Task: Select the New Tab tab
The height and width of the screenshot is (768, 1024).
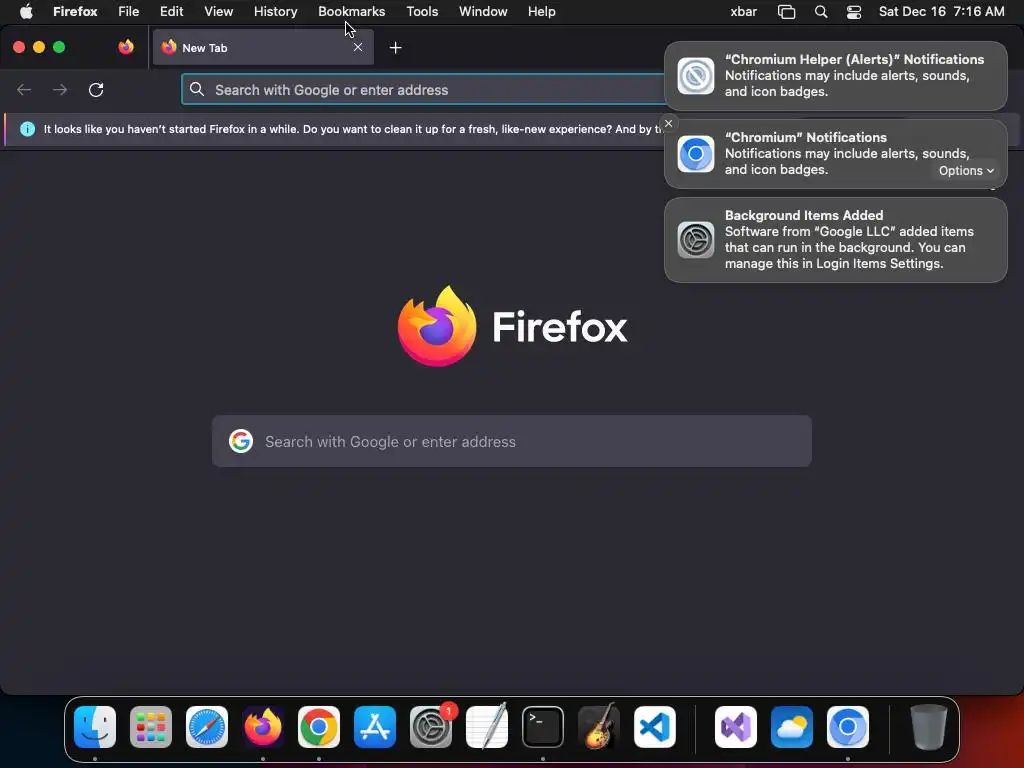Action: click(x=263, y=47)
